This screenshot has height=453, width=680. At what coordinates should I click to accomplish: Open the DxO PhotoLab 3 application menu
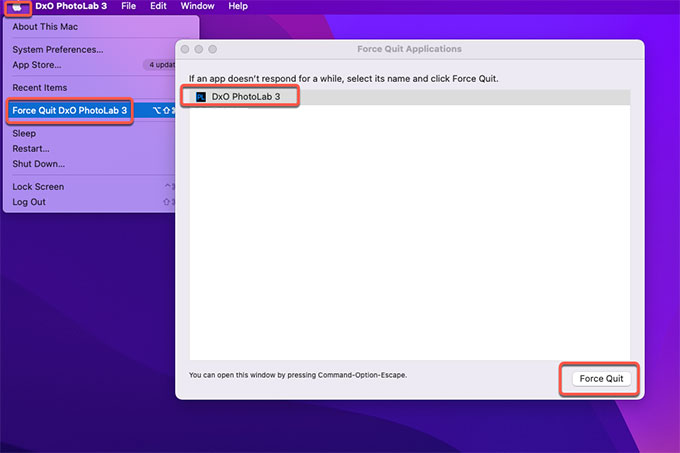[x=70, y=6]
